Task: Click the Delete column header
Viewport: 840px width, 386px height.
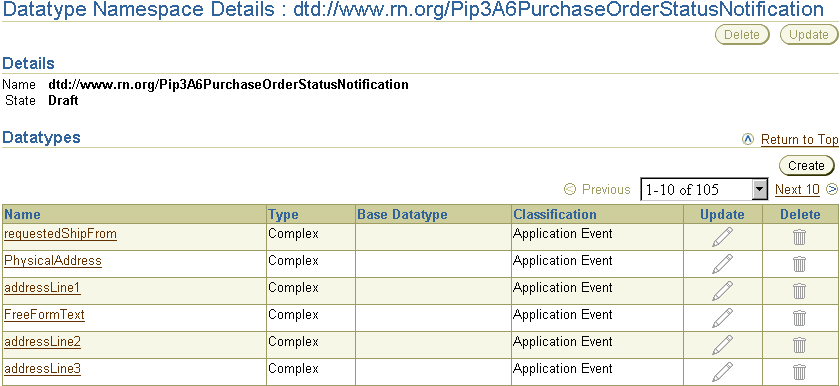Action: [800, 215]
